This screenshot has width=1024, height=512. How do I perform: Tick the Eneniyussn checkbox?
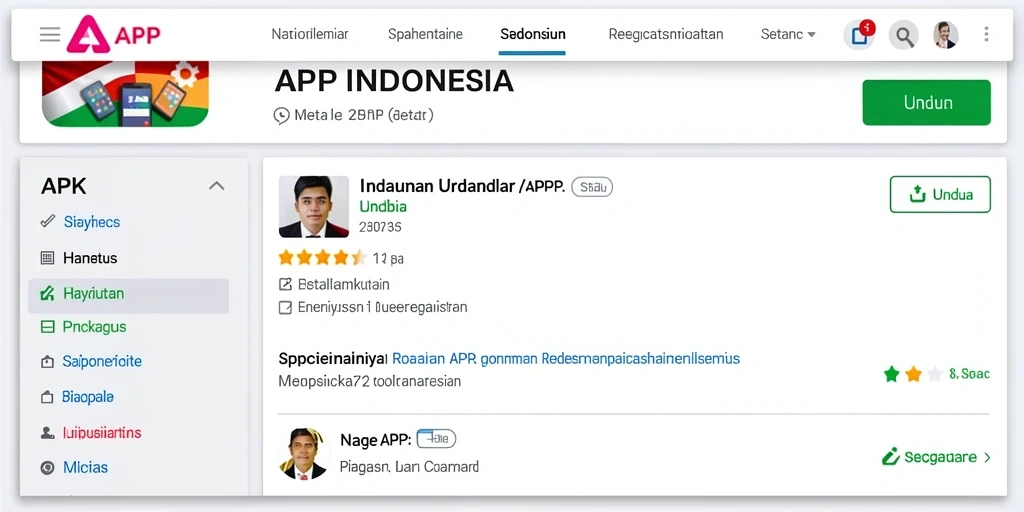click(285, 307)
